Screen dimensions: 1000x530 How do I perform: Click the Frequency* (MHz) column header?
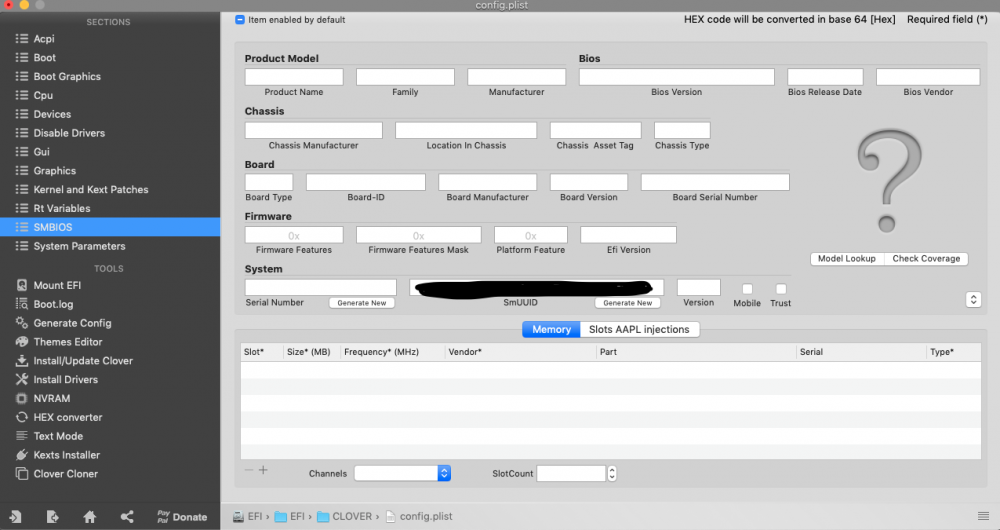(x=393, y=352)
